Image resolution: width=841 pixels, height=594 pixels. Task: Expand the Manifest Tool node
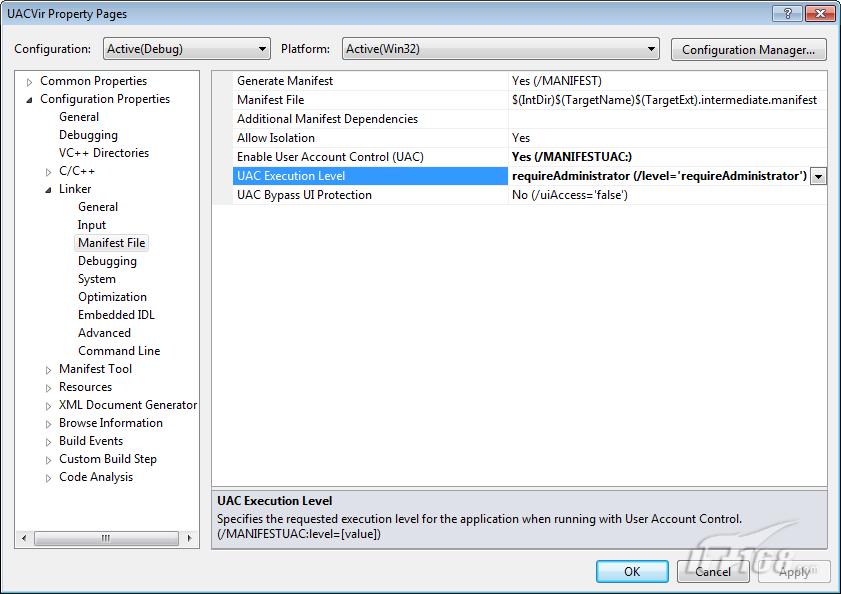click(48, 370)
